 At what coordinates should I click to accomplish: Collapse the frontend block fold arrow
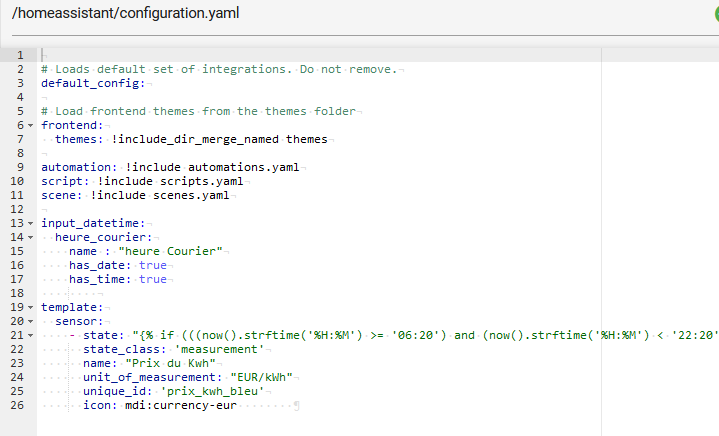pyautogui.click(x=30, y=125)
